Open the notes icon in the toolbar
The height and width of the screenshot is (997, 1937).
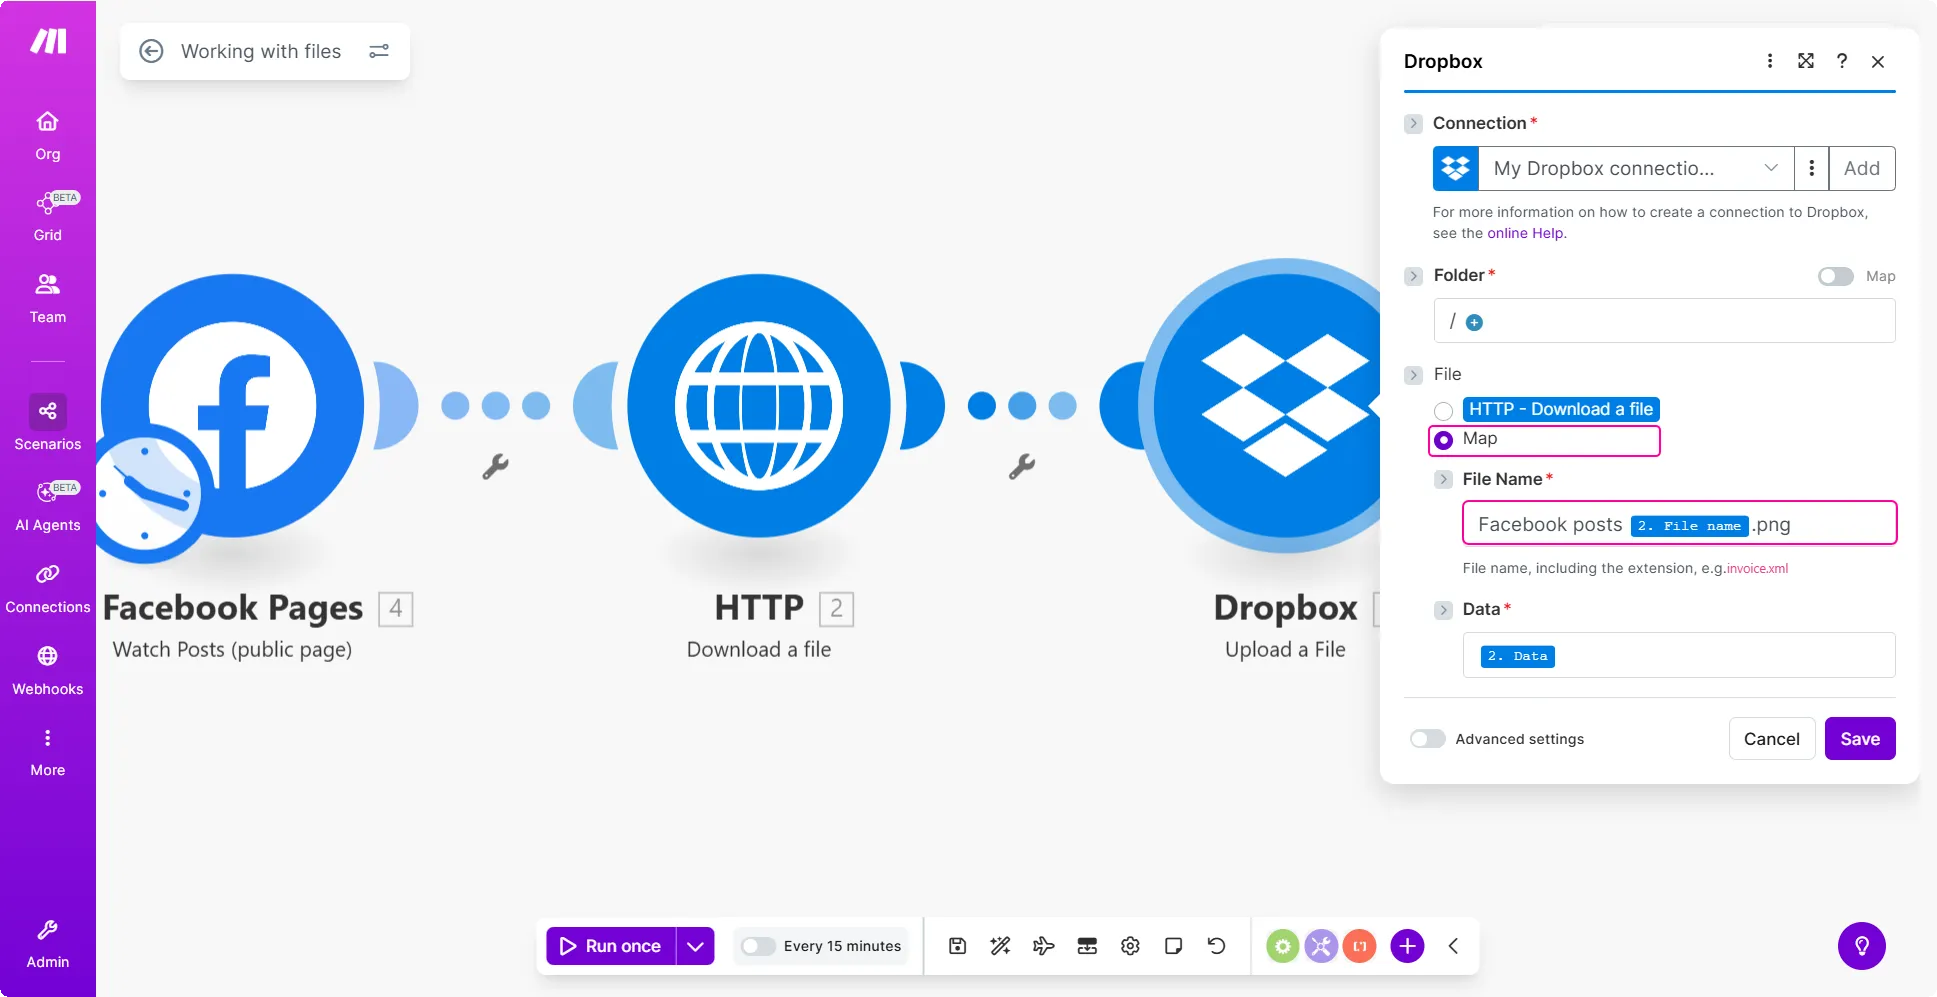[1174, 946]
